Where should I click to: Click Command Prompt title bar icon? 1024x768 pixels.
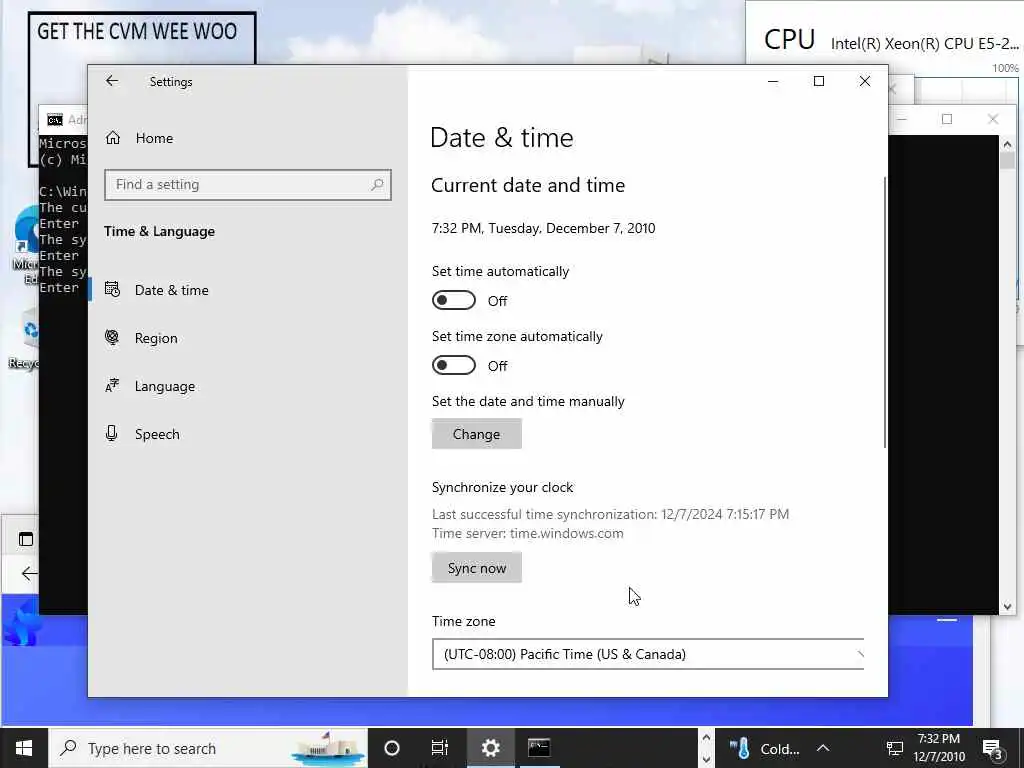pyautogui.click(x=55, y=120)
